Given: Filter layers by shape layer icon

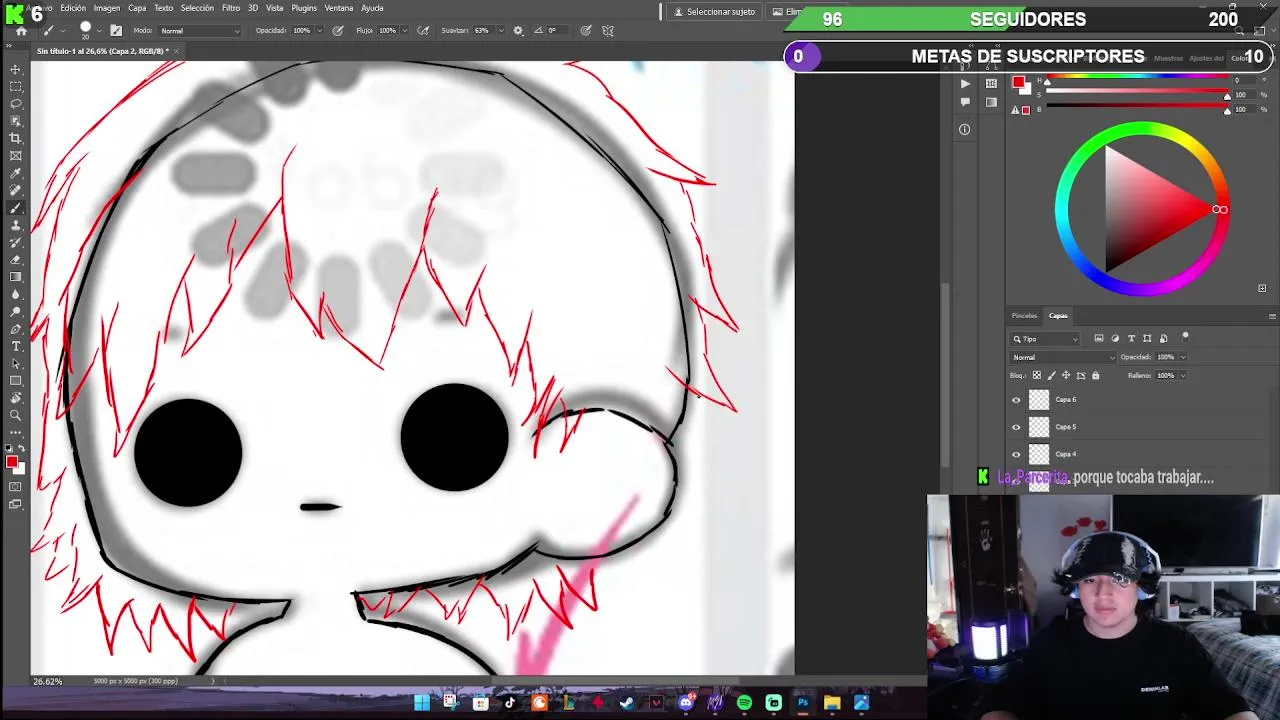Looking at the screenshot, I should [x=1147, y=339].
